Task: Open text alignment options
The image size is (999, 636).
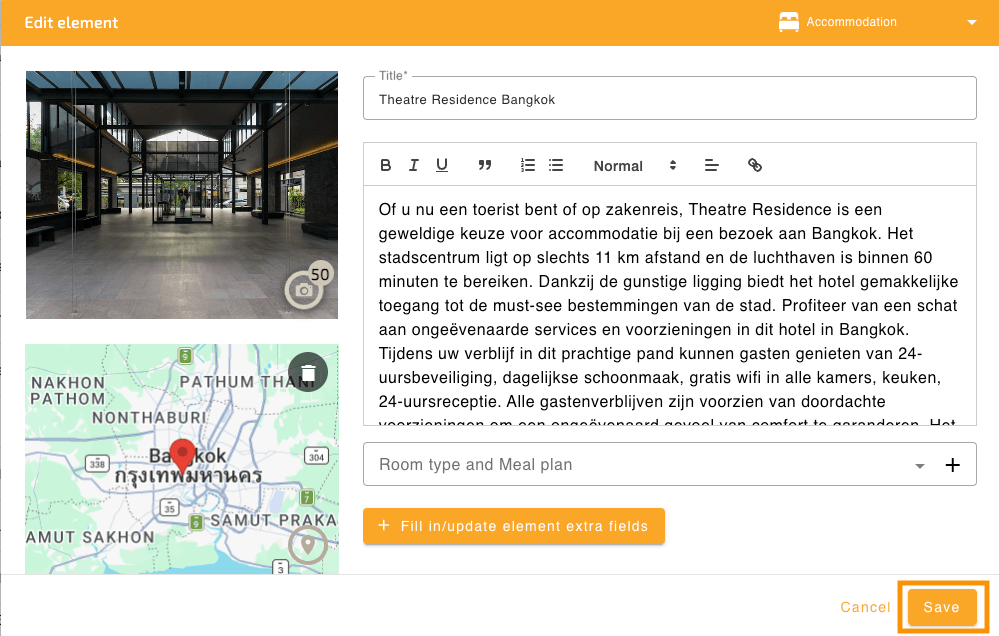Action: (x=712, y=166)
